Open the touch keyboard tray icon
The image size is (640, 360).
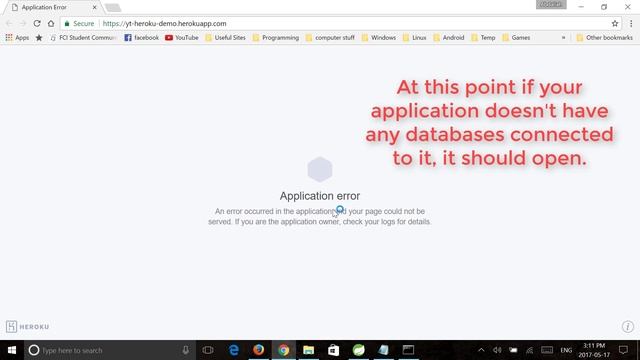click(547, 350)
